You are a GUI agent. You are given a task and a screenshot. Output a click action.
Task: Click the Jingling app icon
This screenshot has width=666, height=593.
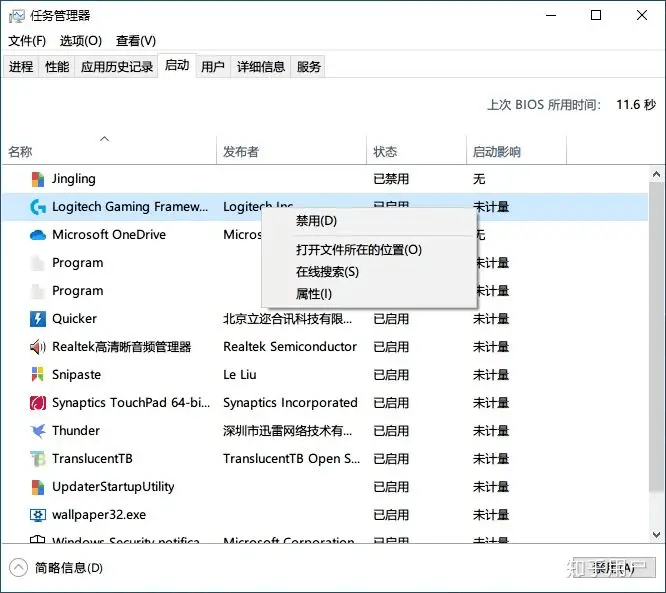coord(38,179)
